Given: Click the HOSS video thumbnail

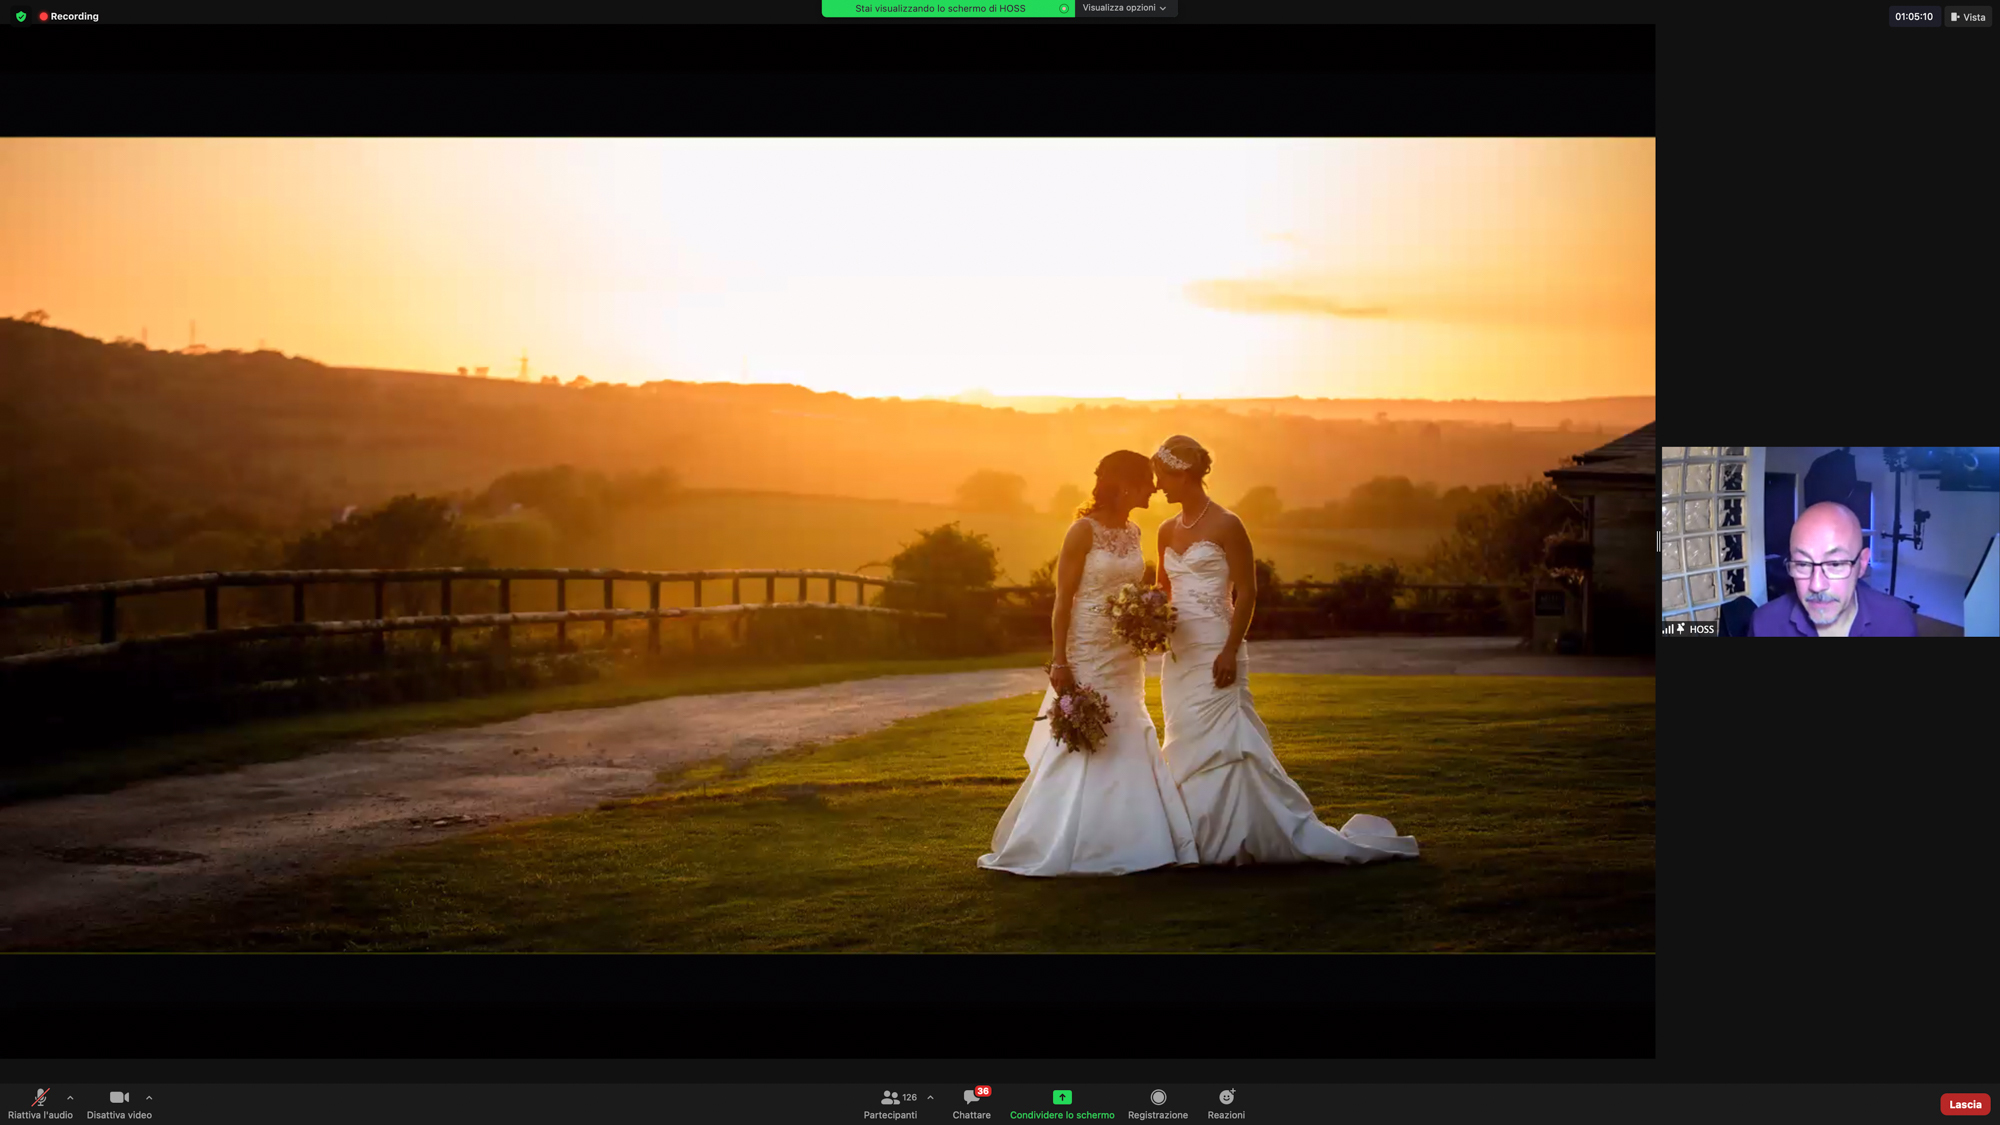Looking at the screenshot, I should click(x=1830, y=541).
